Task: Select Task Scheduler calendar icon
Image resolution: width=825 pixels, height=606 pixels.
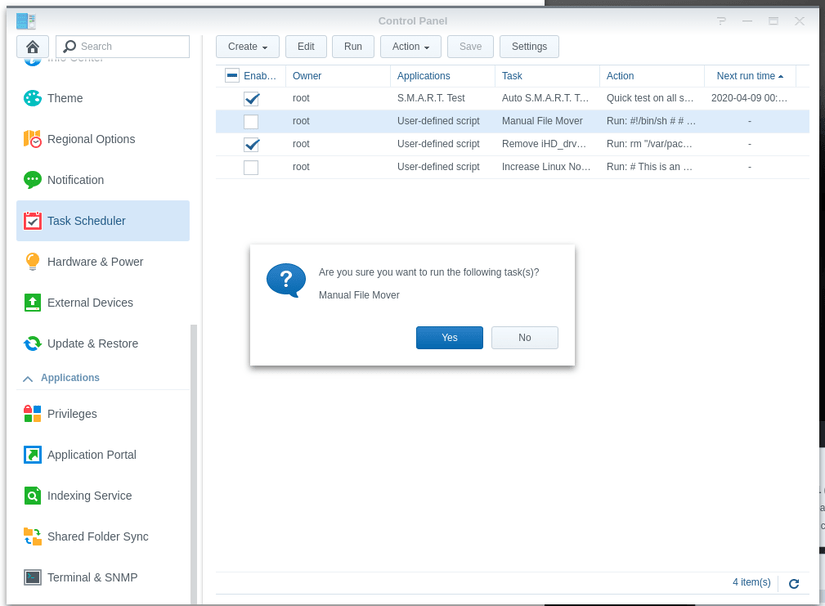Action: (33, 221)
